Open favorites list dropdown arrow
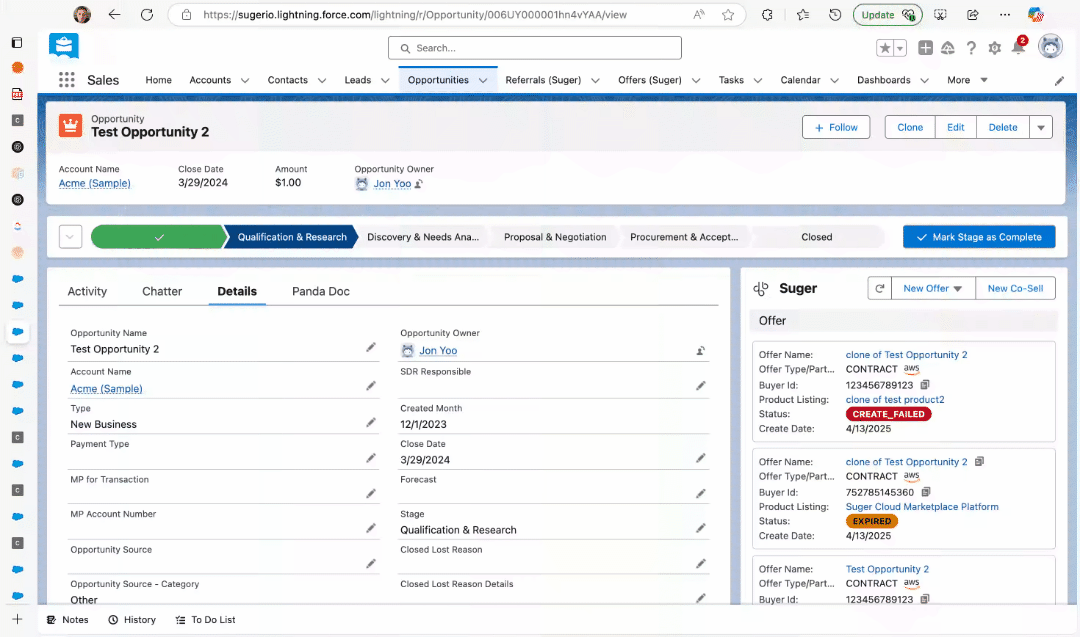The height and width of the screenshot is (637, 1080). coord(900,48)
